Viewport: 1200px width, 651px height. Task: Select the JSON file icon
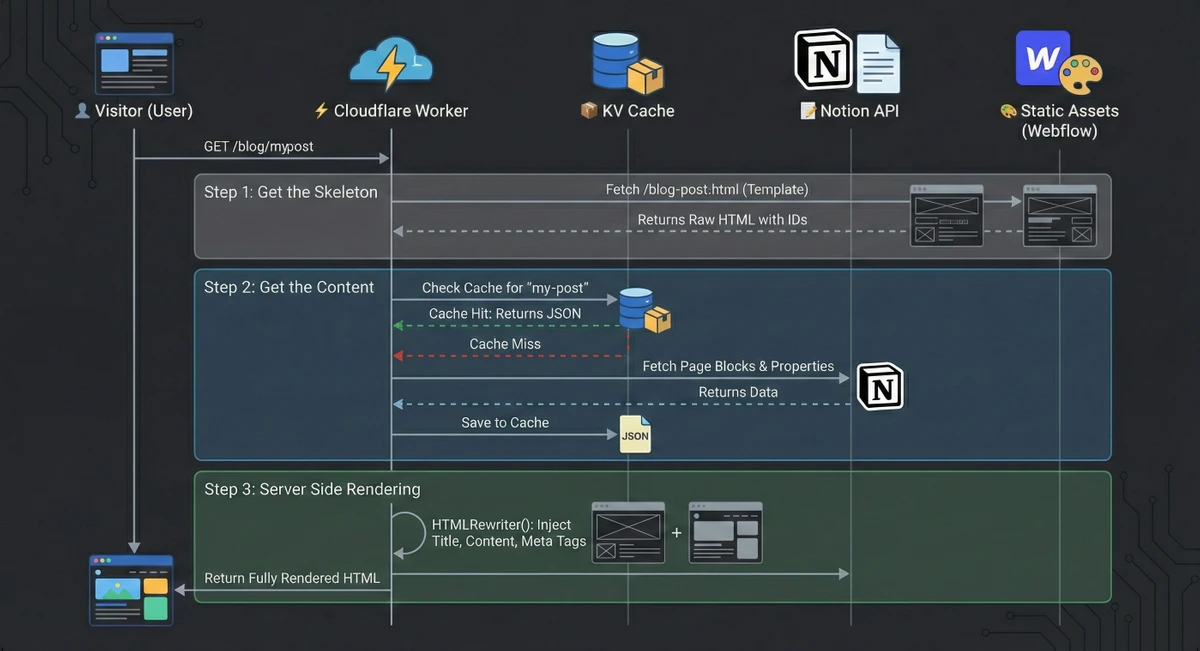[x=635, y=435]
